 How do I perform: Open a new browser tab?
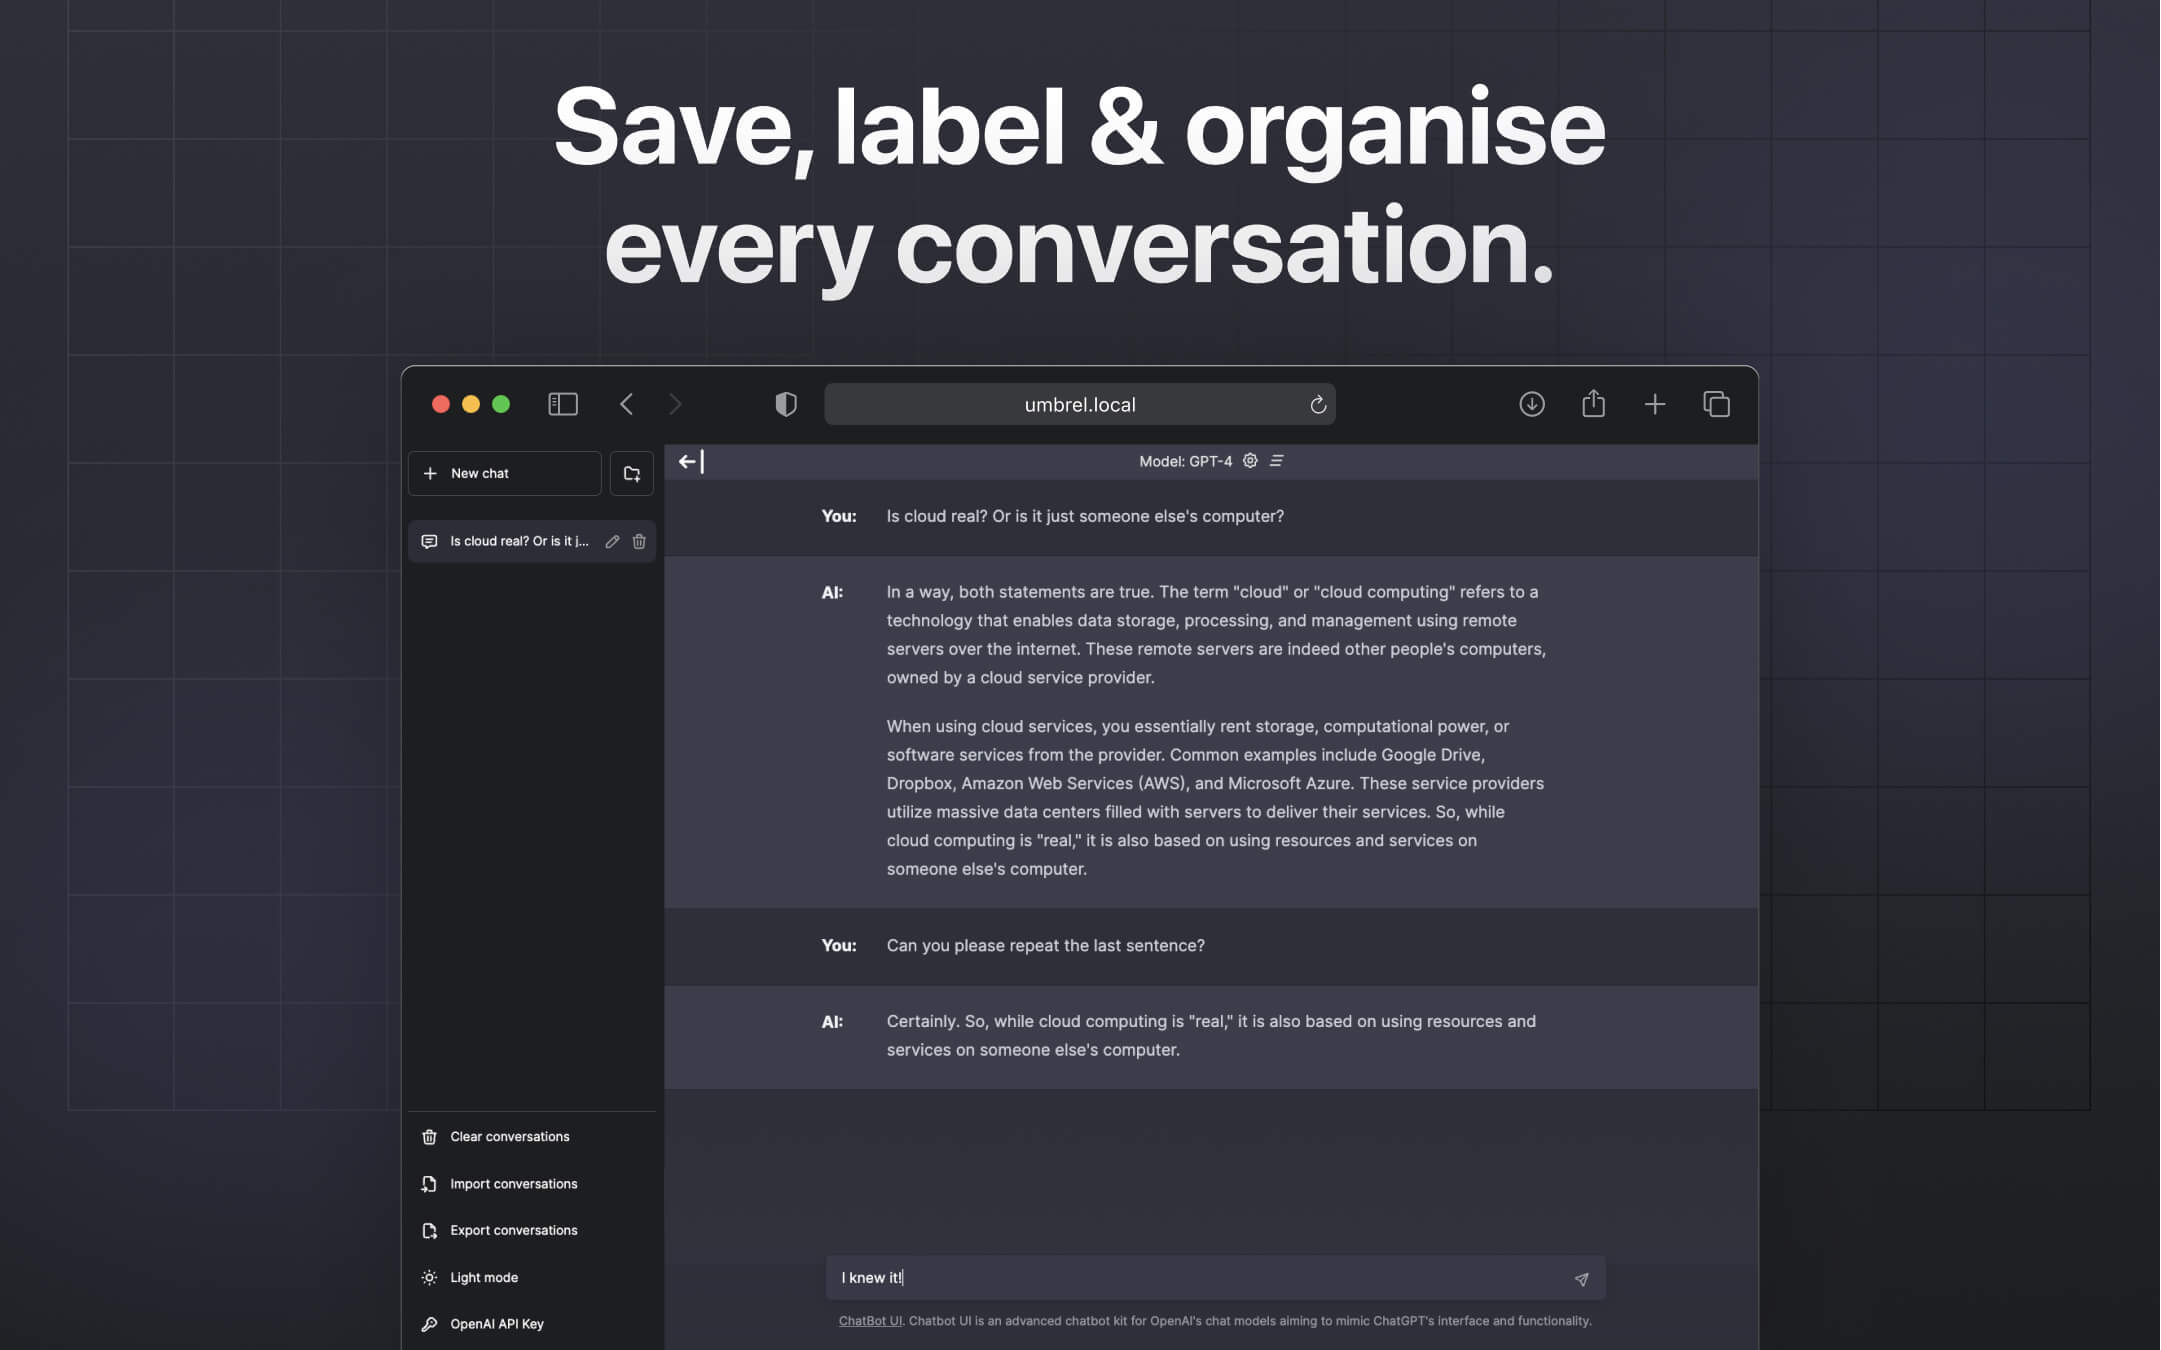(1655, 404)
